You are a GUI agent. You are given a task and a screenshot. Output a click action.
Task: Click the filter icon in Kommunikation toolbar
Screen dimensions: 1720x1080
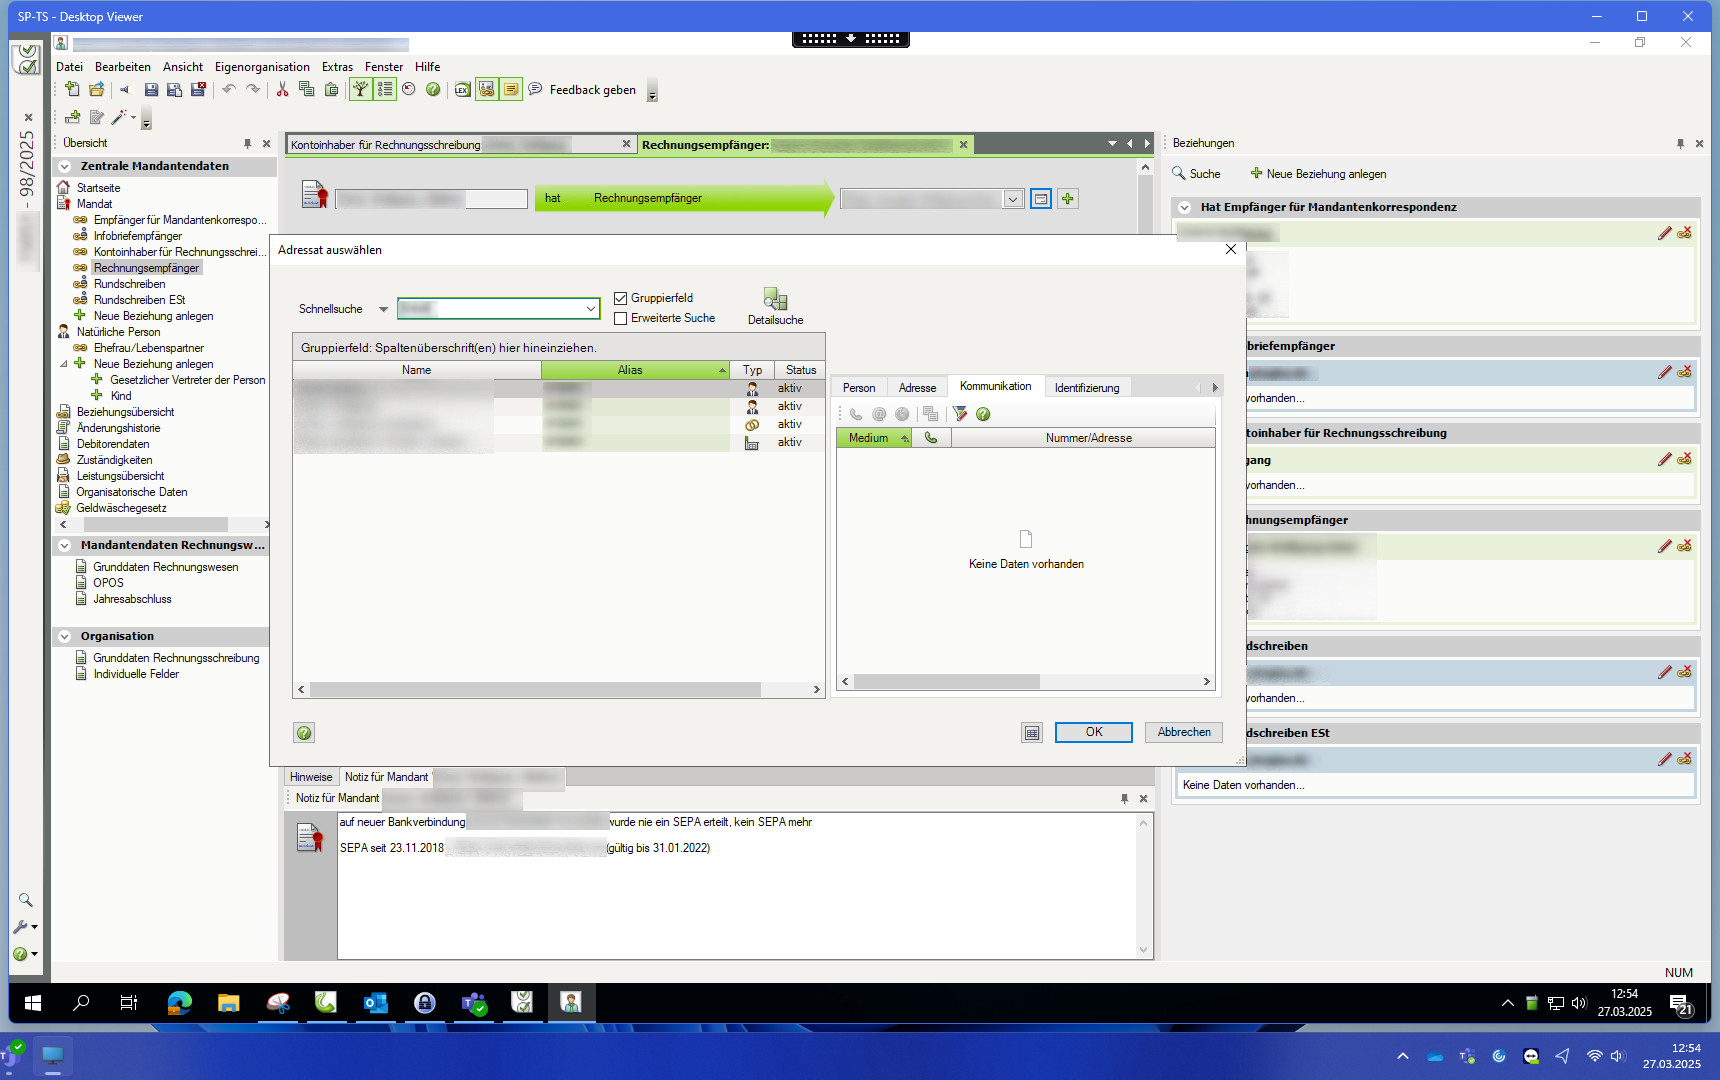click(960, 414)
